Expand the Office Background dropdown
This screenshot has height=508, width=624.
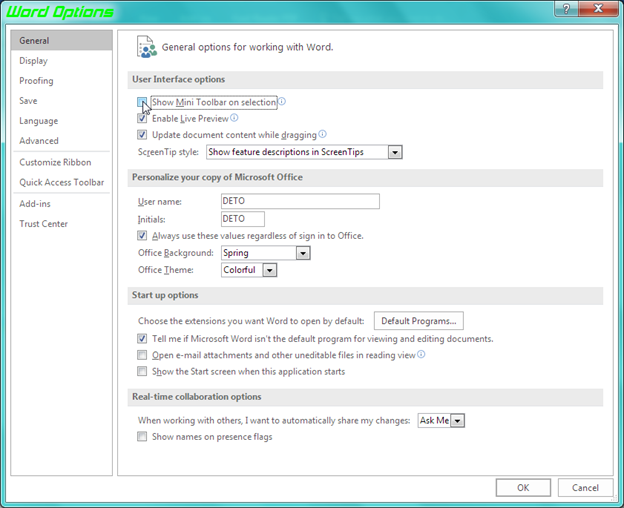pyautogui.click(x=303, y=253)
